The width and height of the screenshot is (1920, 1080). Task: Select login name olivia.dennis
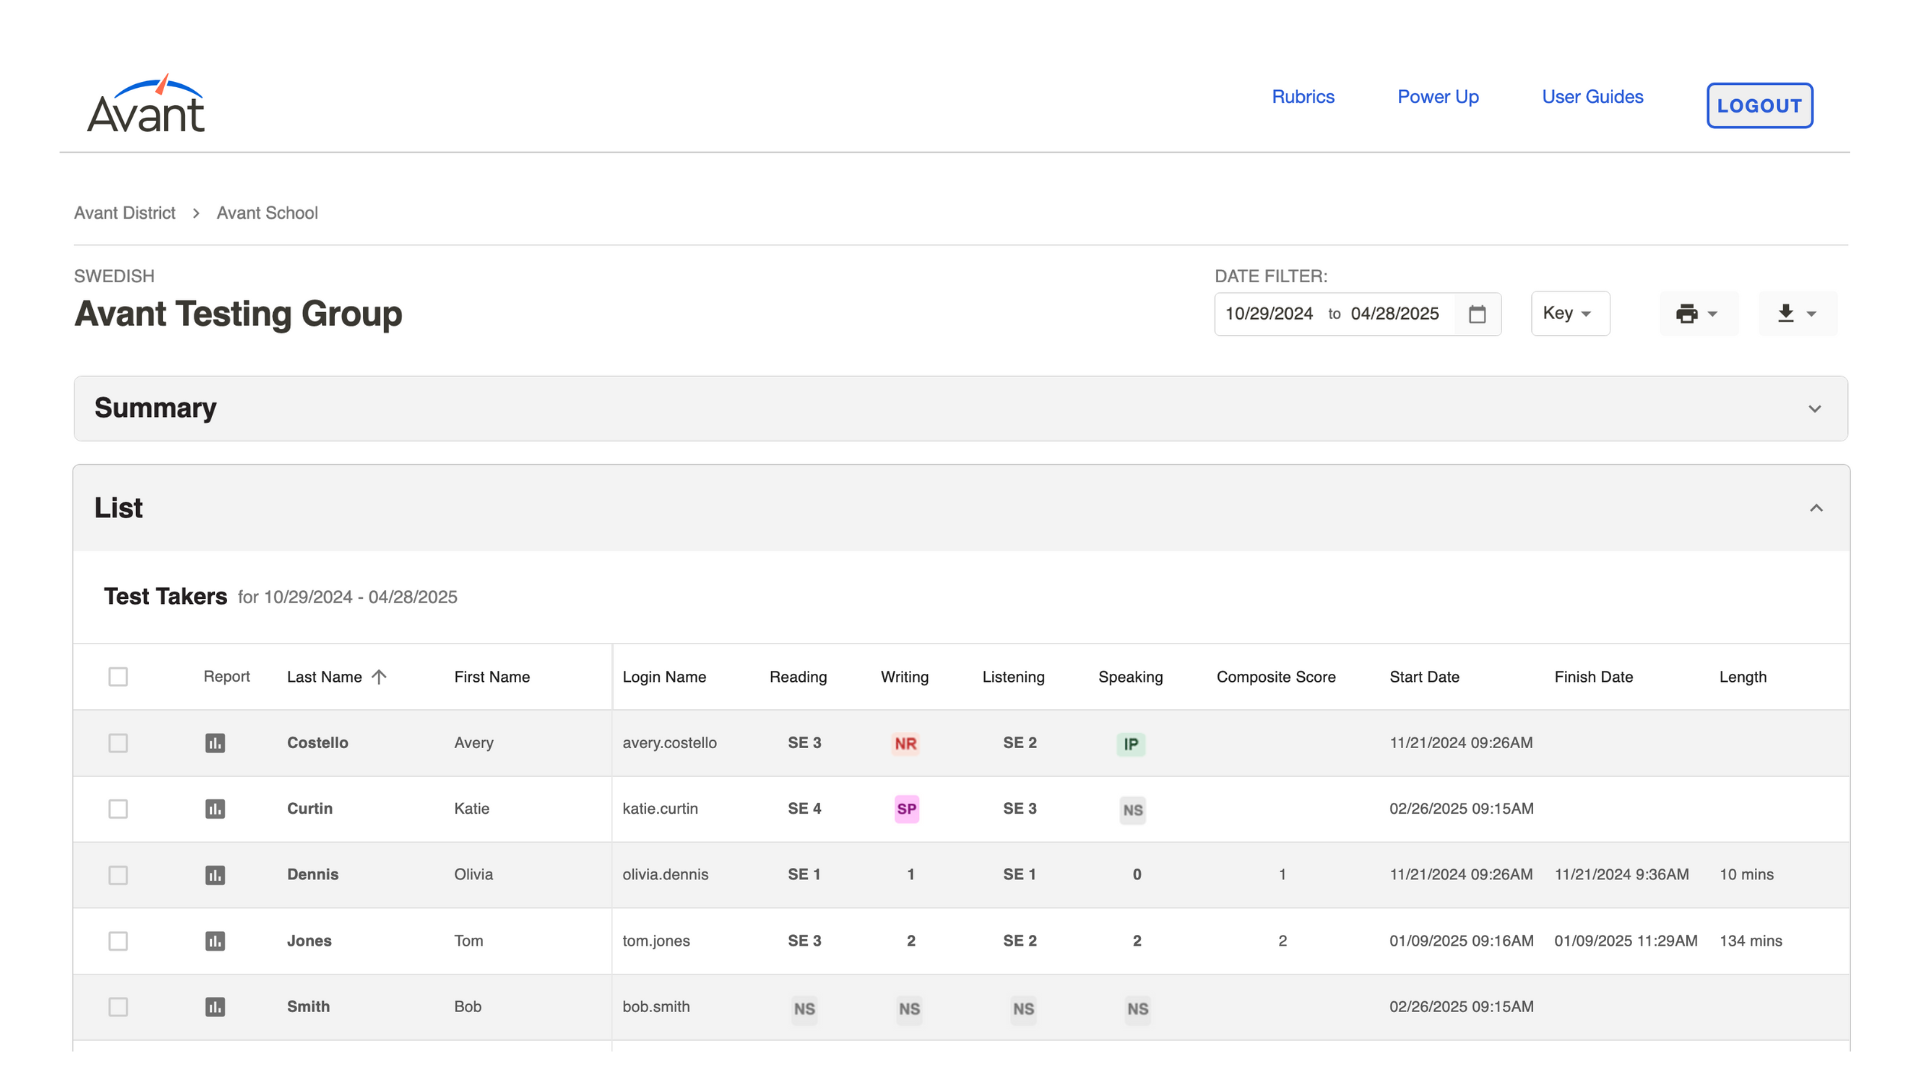pos(665,875)
